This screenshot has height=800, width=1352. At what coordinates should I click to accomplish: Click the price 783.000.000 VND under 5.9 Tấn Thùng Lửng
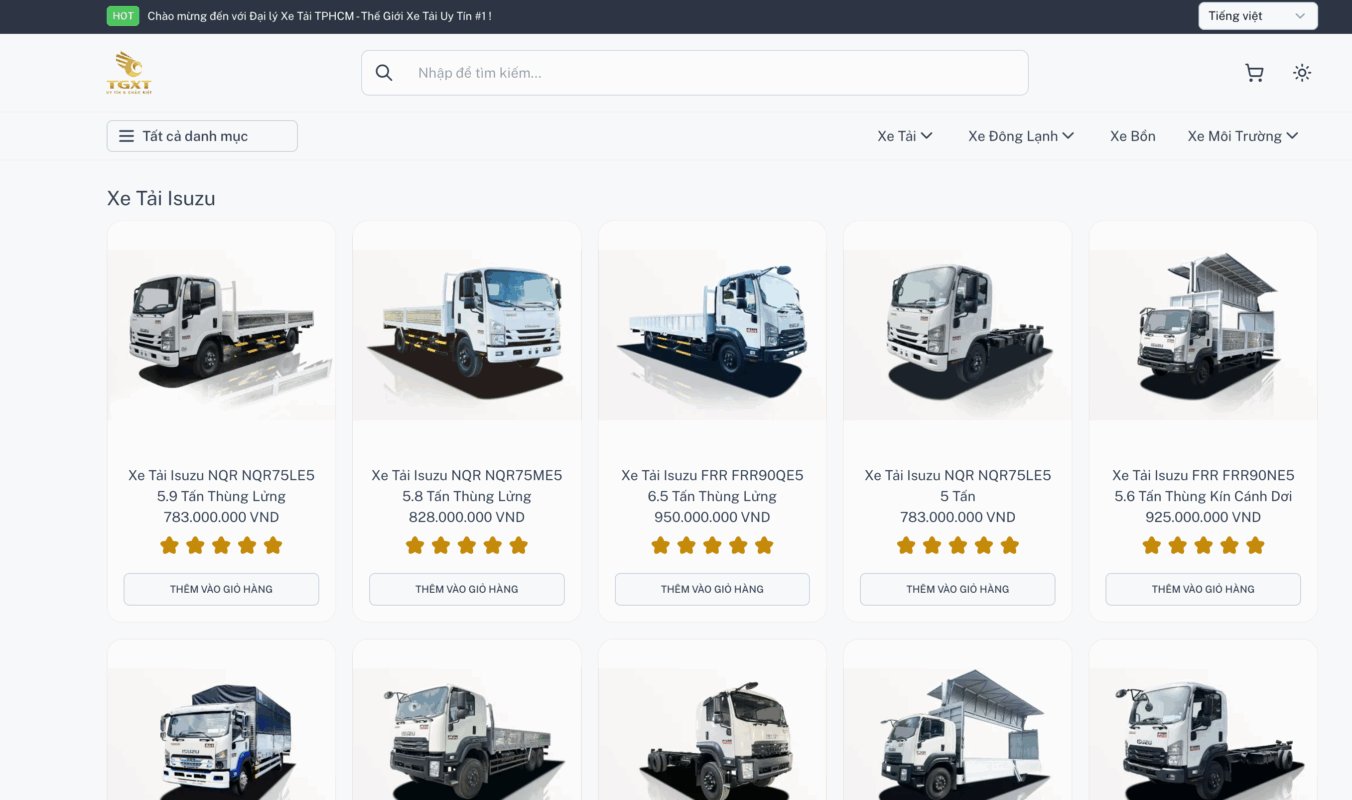point(221,517)
